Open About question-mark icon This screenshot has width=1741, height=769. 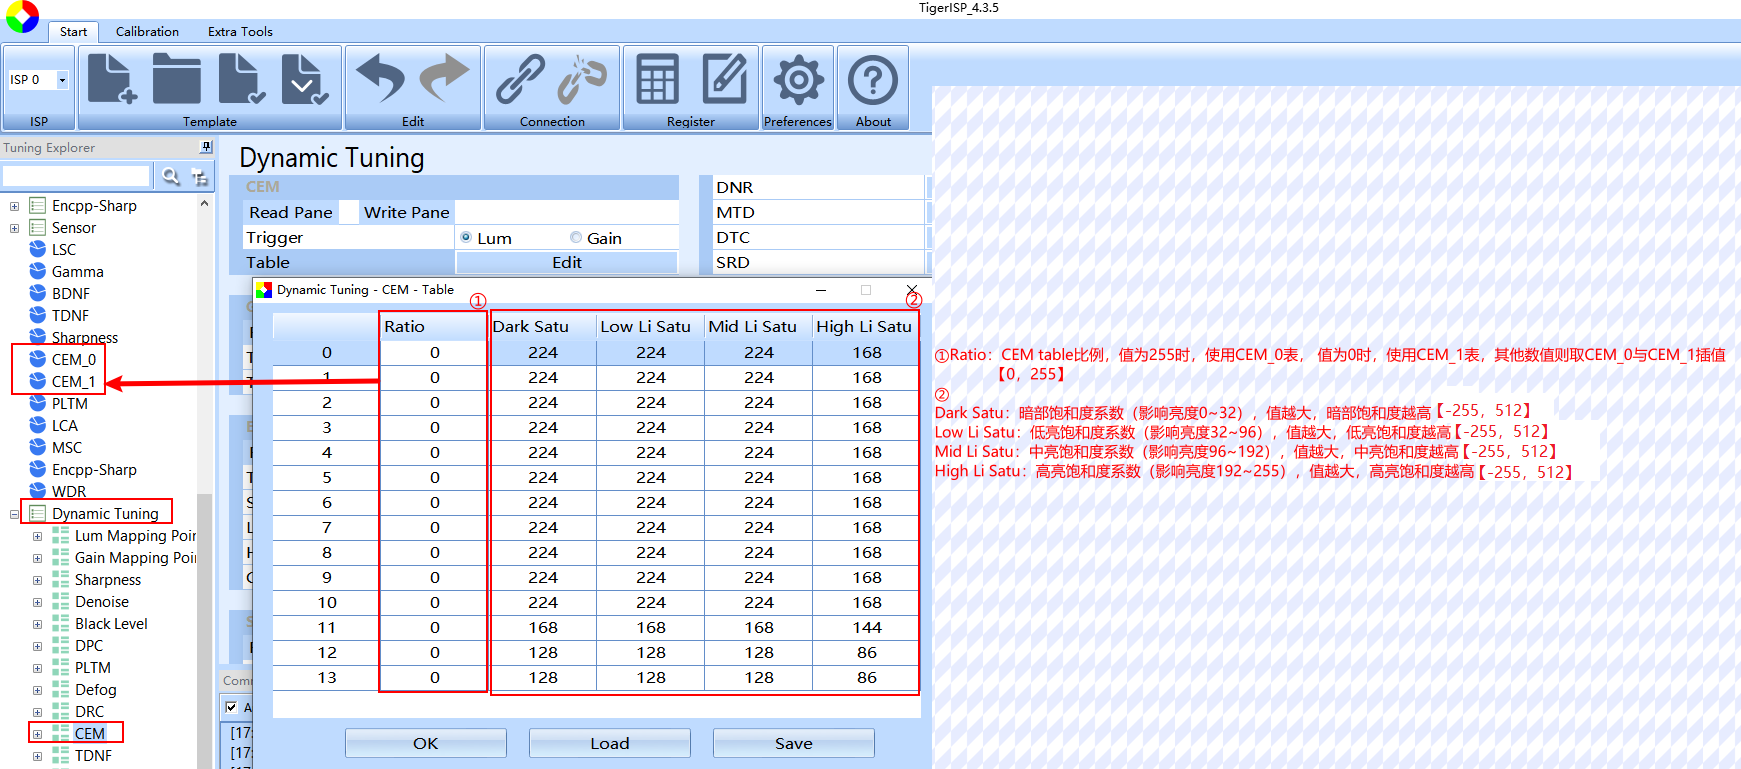coord(873,80)
